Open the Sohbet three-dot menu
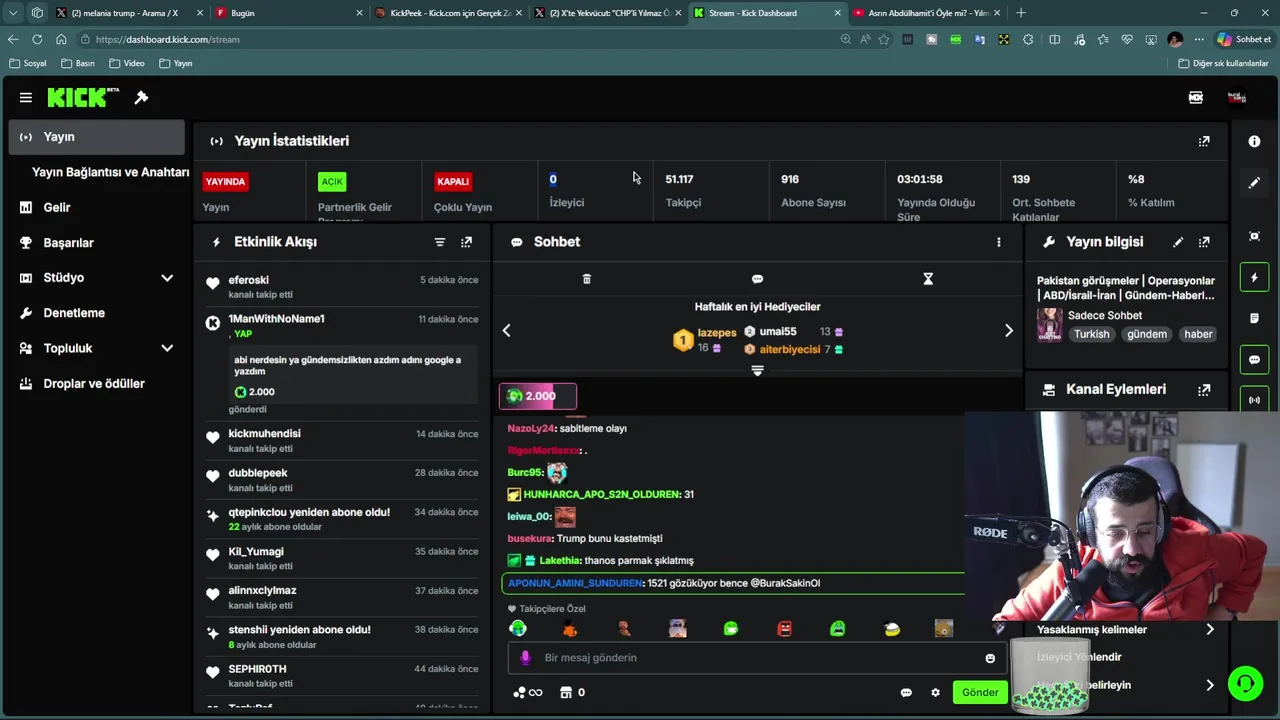 tap(998, 242)
